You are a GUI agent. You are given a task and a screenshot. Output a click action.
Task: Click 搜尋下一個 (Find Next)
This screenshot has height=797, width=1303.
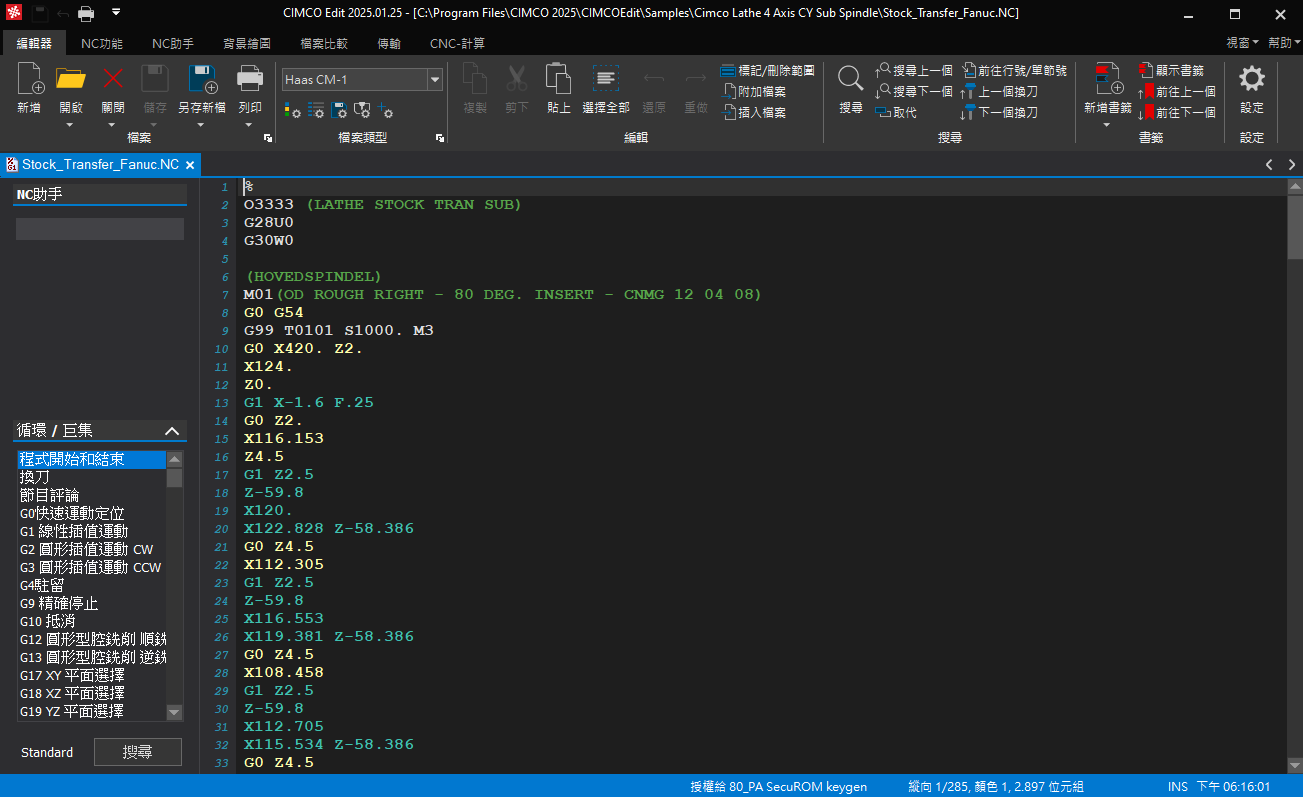[914, 91]
